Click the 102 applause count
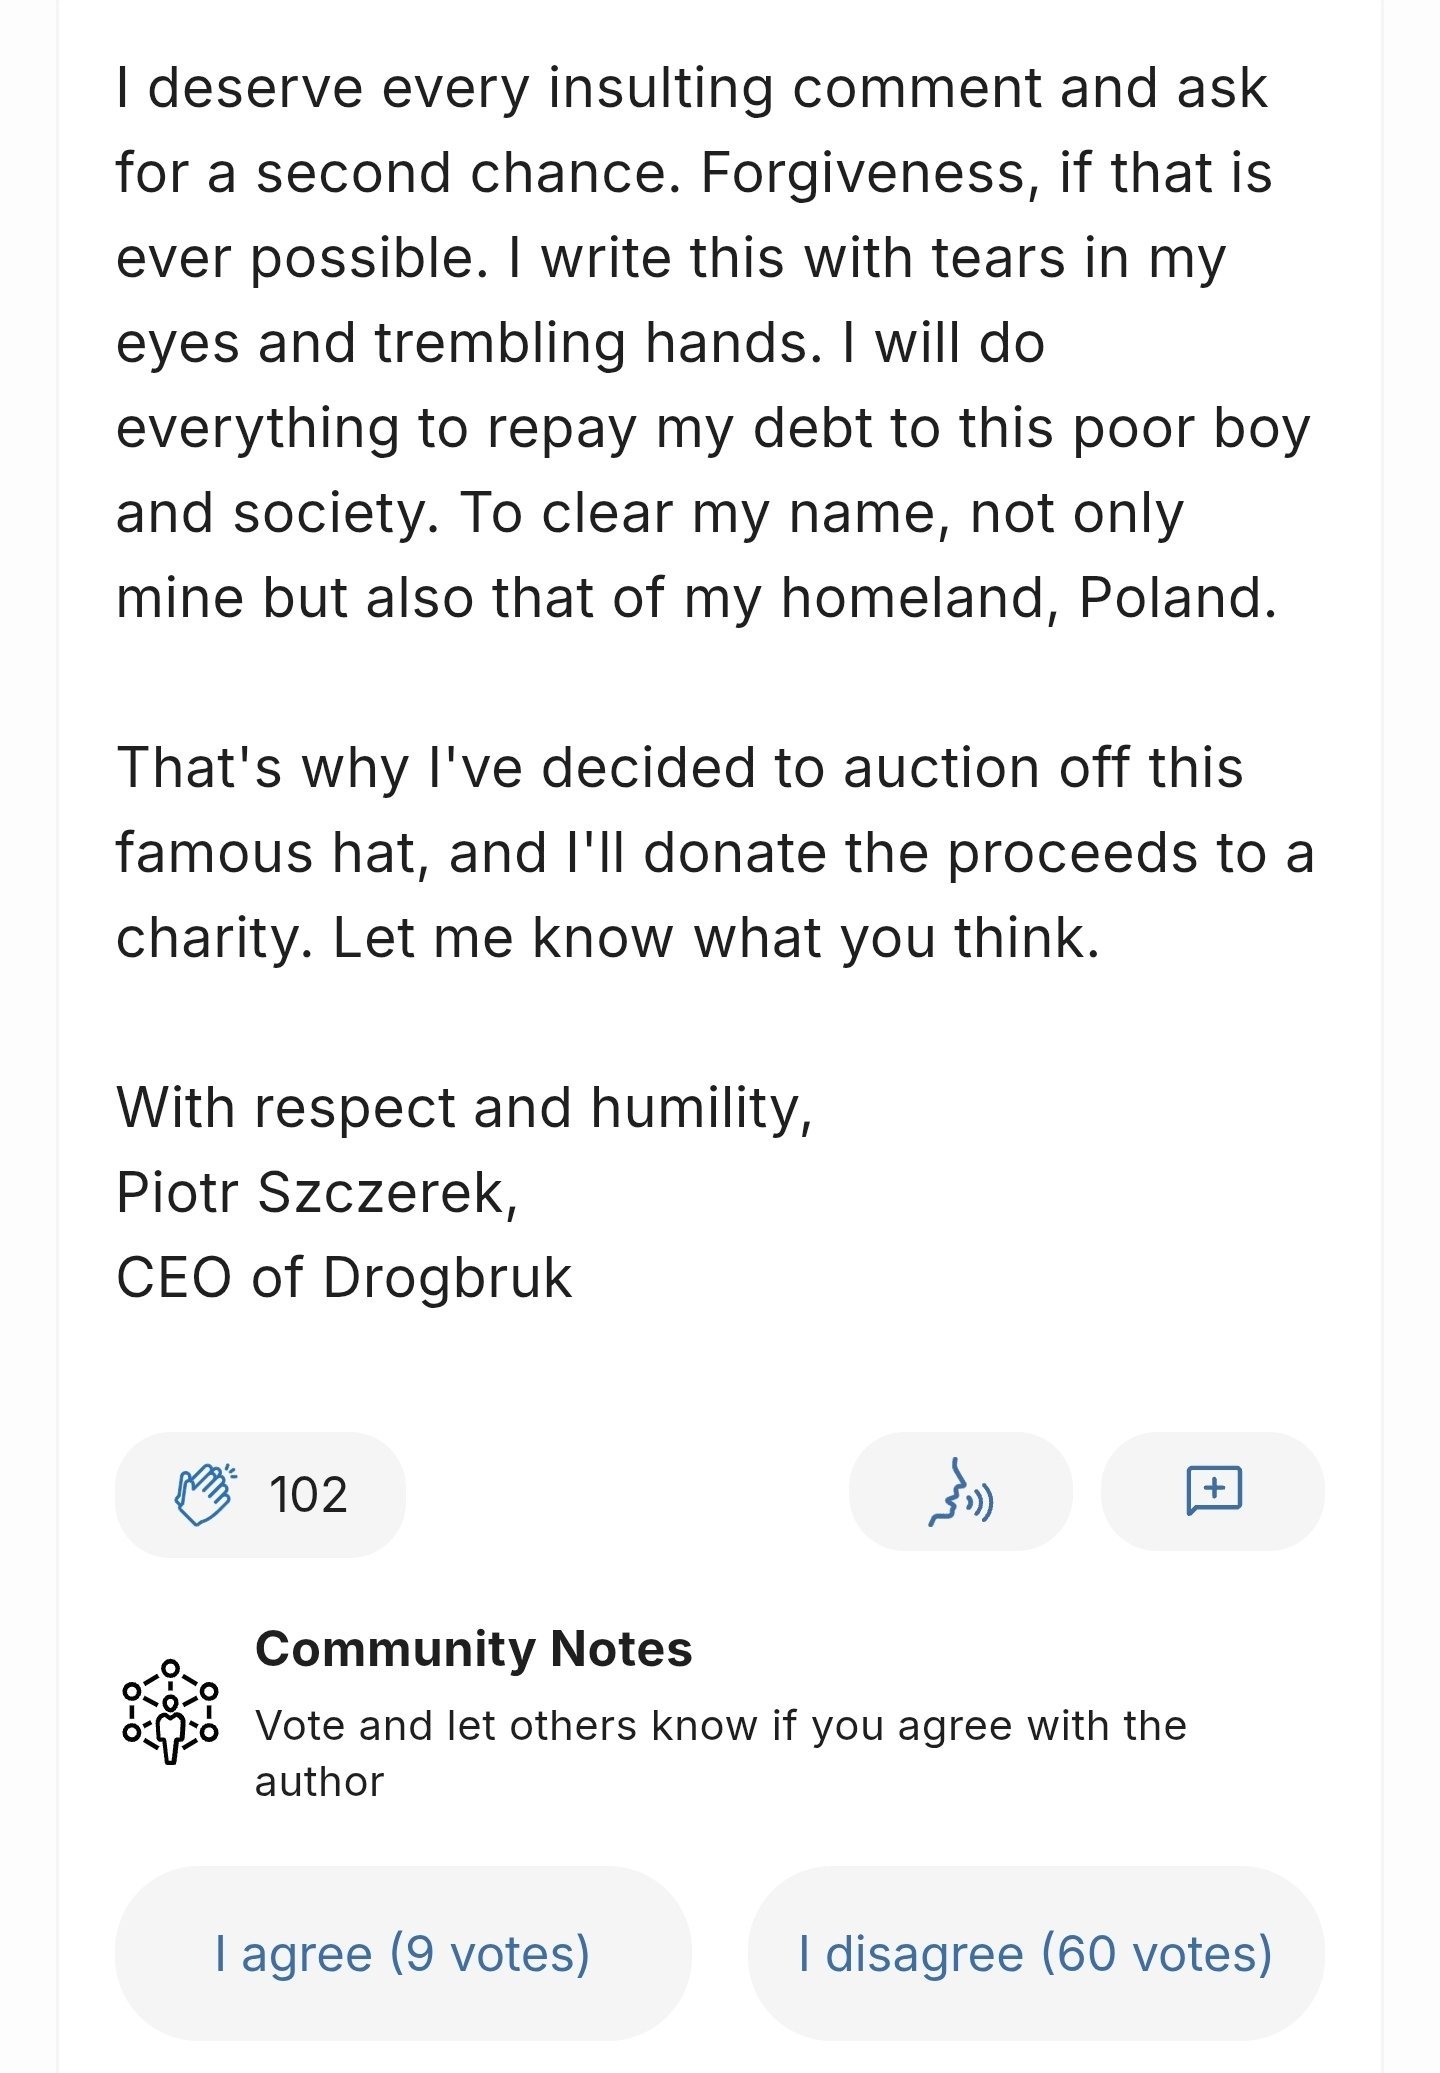The image size is (1440, 2073). point(308,1495)
